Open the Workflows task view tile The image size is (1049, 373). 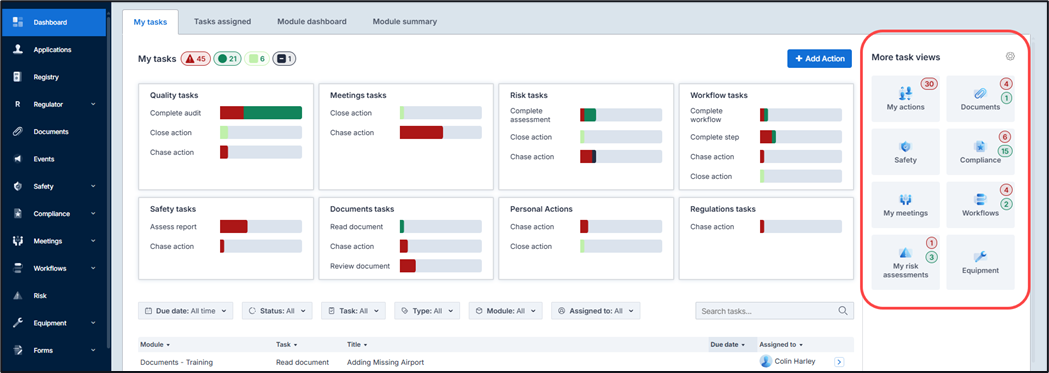[x=980, y=205]
